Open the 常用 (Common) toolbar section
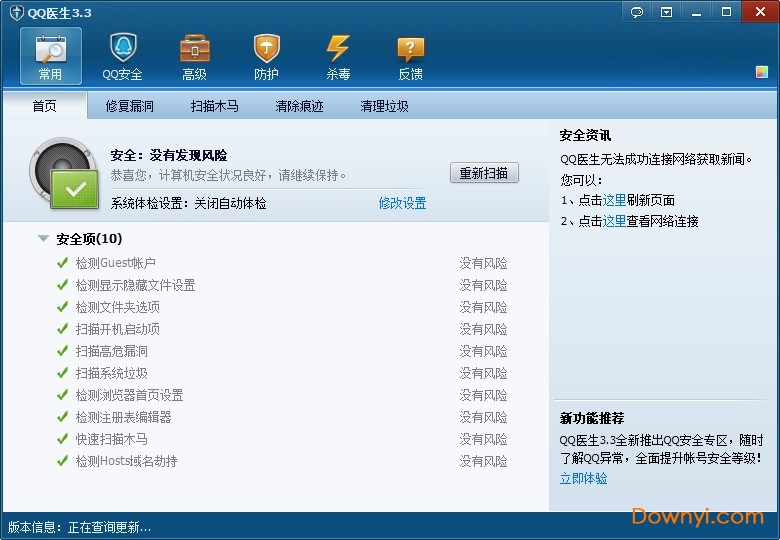Image resolution: width=780 pixels, height=540 pixels. 50,56
